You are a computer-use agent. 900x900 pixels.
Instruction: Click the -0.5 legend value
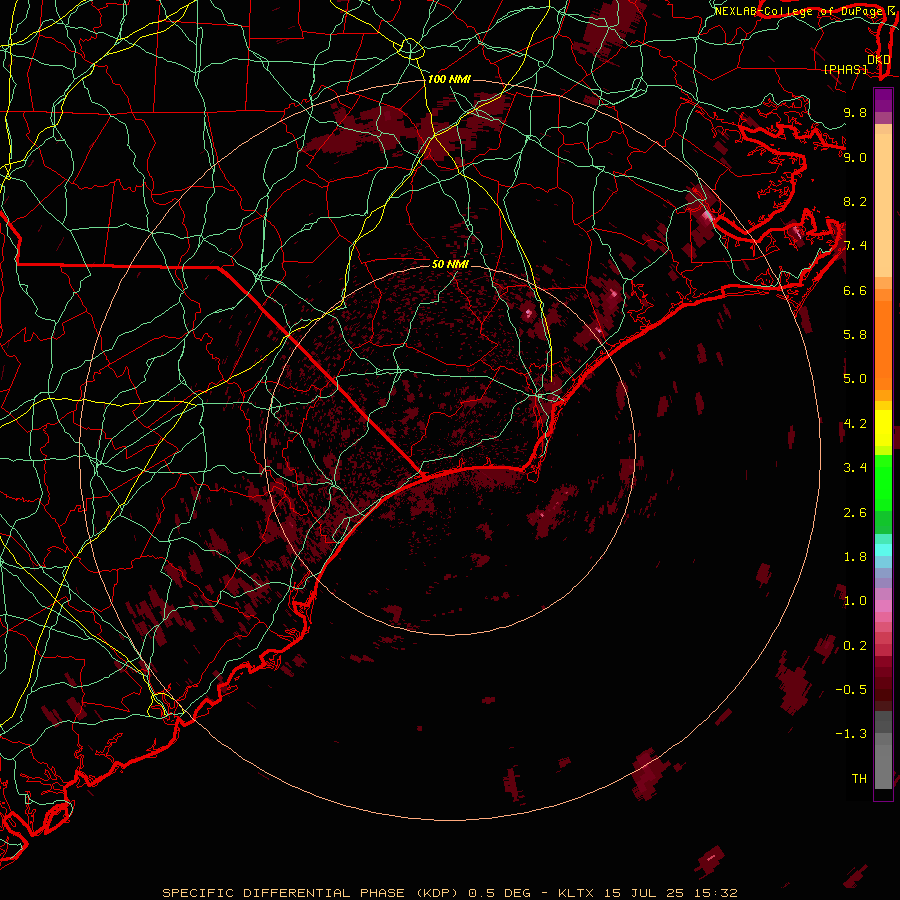coord(851,690)
